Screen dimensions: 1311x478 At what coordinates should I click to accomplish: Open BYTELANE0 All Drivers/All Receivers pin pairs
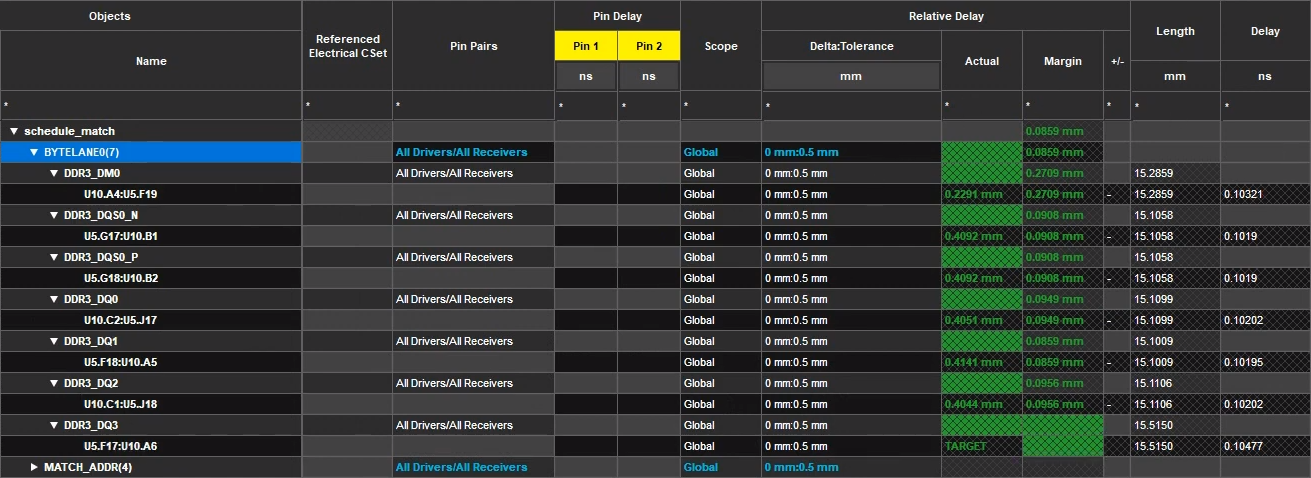coord(461,152)
